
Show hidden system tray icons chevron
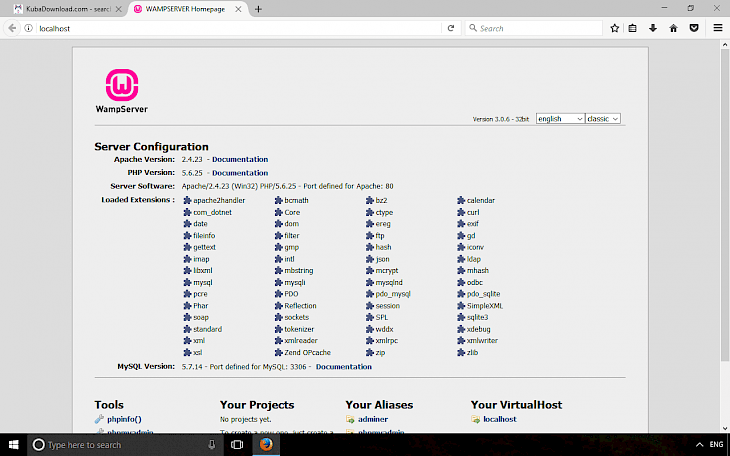pyautogui.click(x=699, y=445)
